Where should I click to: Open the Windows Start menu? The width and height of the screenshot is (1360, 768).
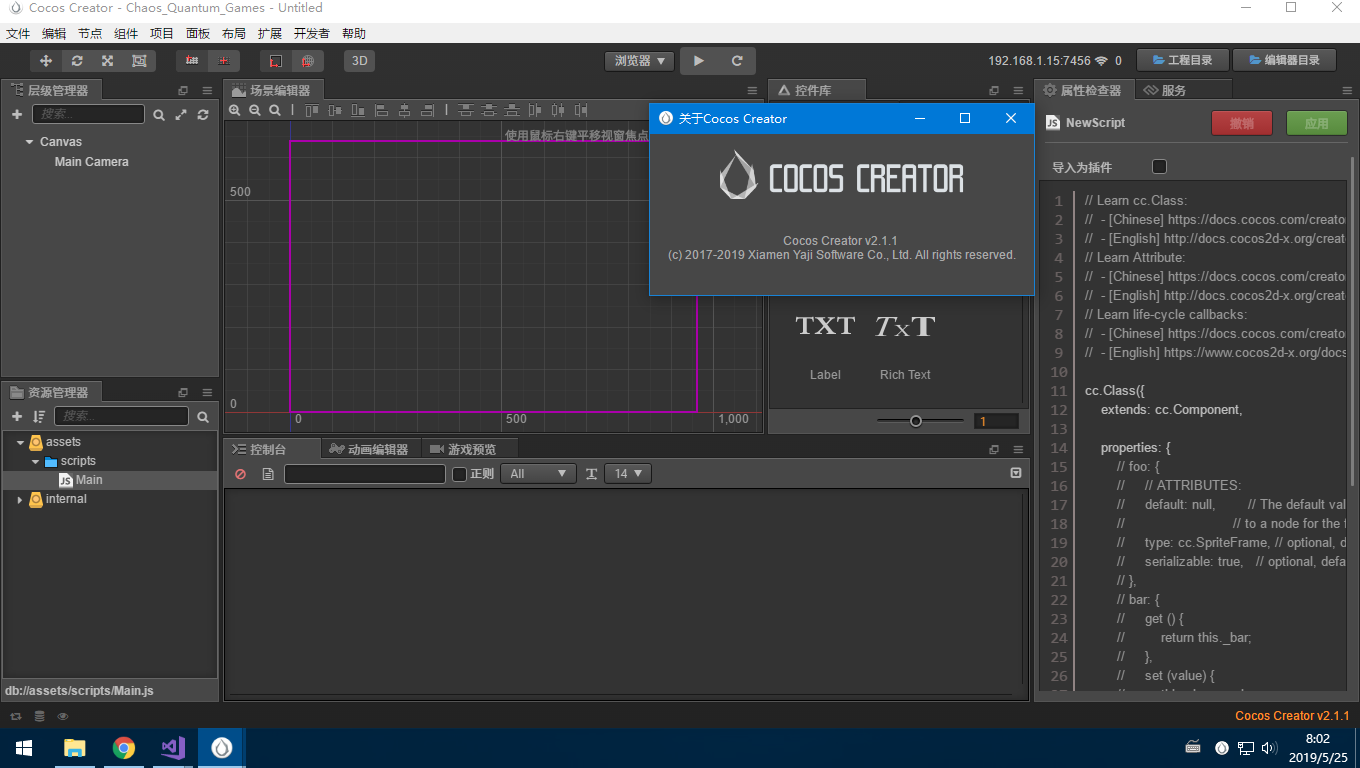coord(24,748)
